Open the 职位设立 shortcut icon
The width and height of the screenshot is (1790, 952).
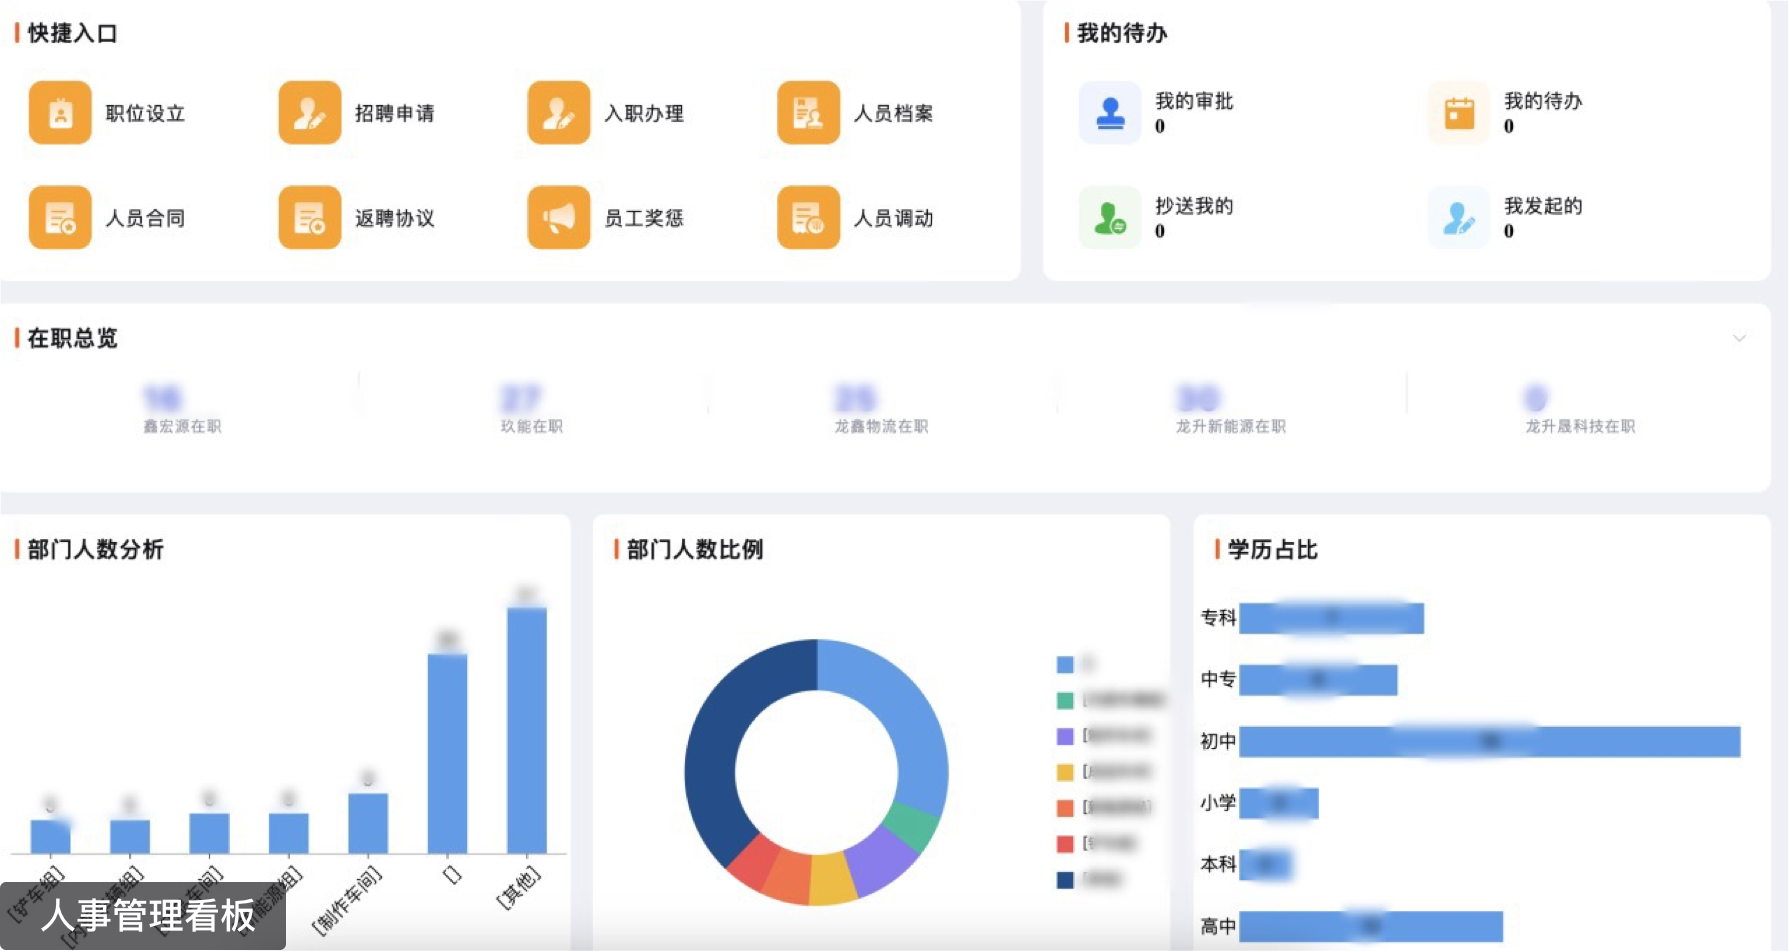(x=60, y=113)
